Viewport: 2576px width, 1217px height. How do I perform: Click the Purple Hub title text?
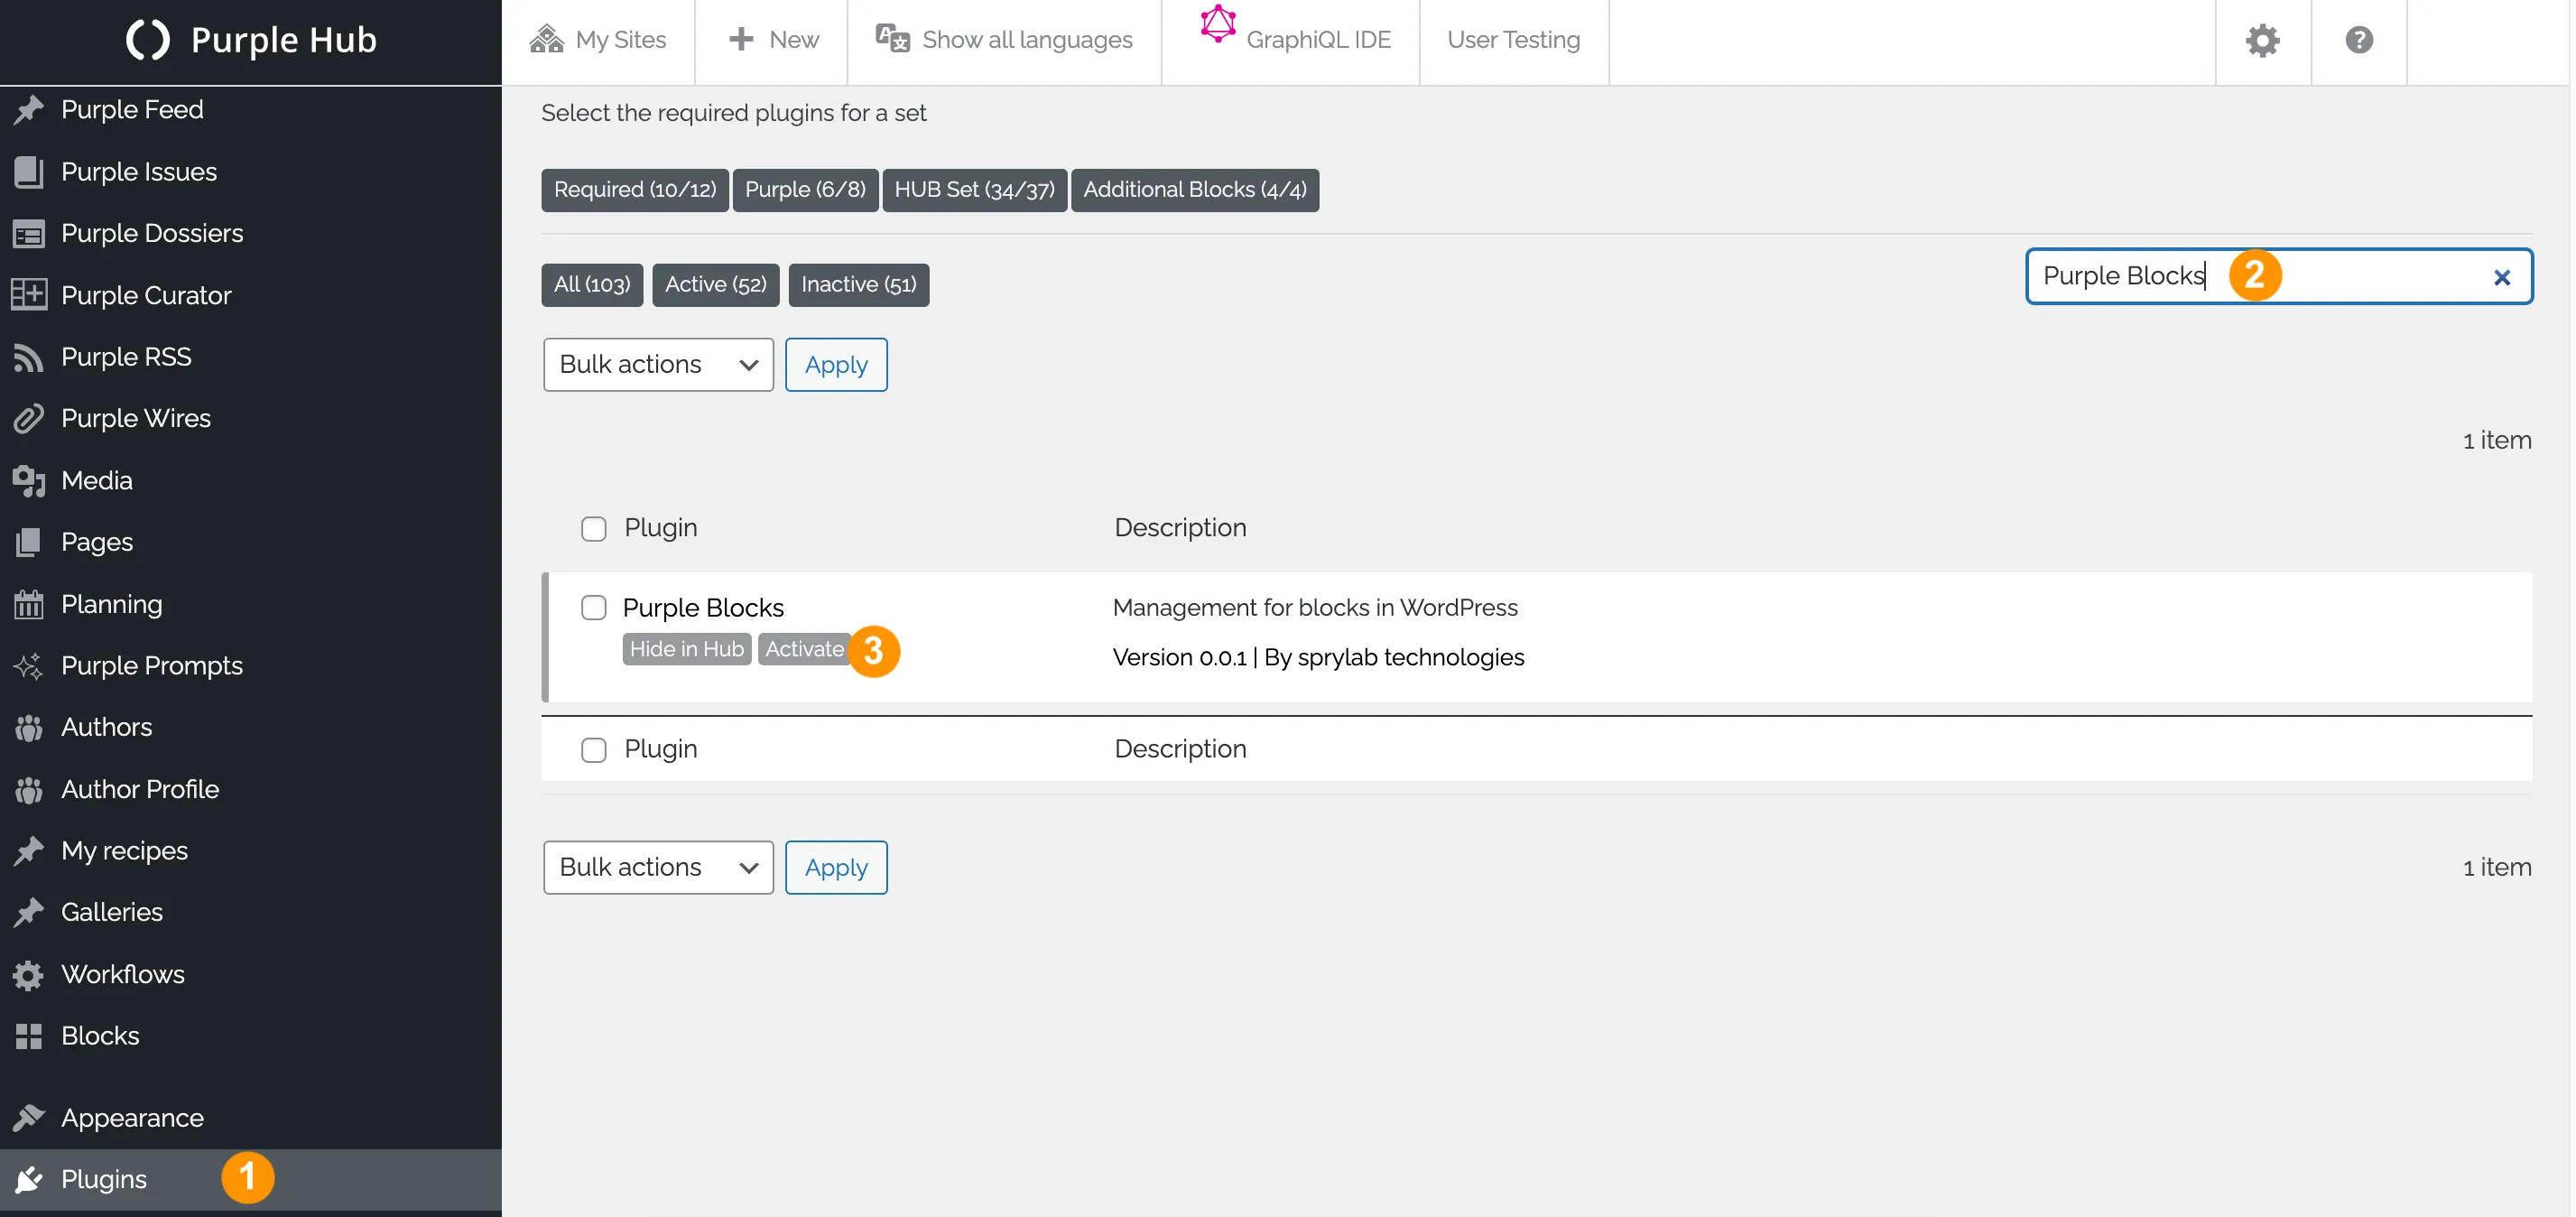pyautogui.click(x=284, y=40)
